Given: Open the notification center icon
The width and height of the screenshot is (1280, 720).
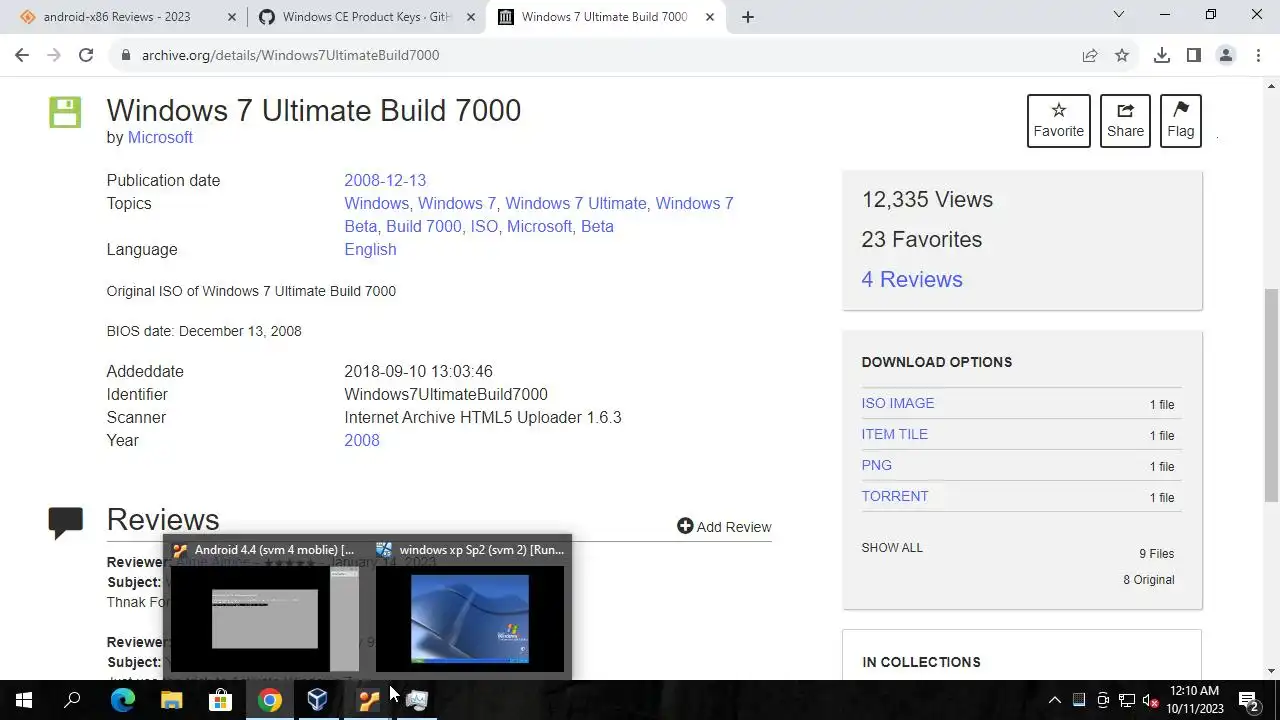Looking at the screenshot, I should pyautogui.click(x=1248, y=700).
